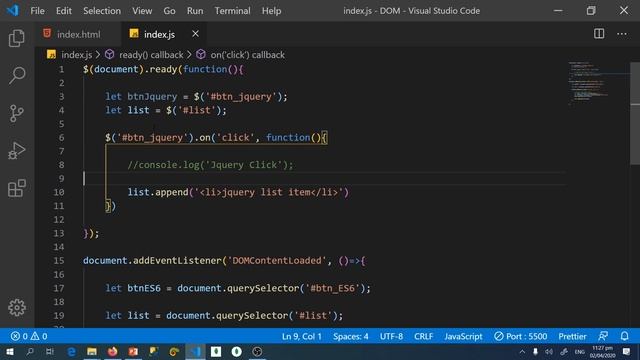Open the Manage gear menu
Image resolution: width=640 pixels, height=360 pixels.
[17, 307]
